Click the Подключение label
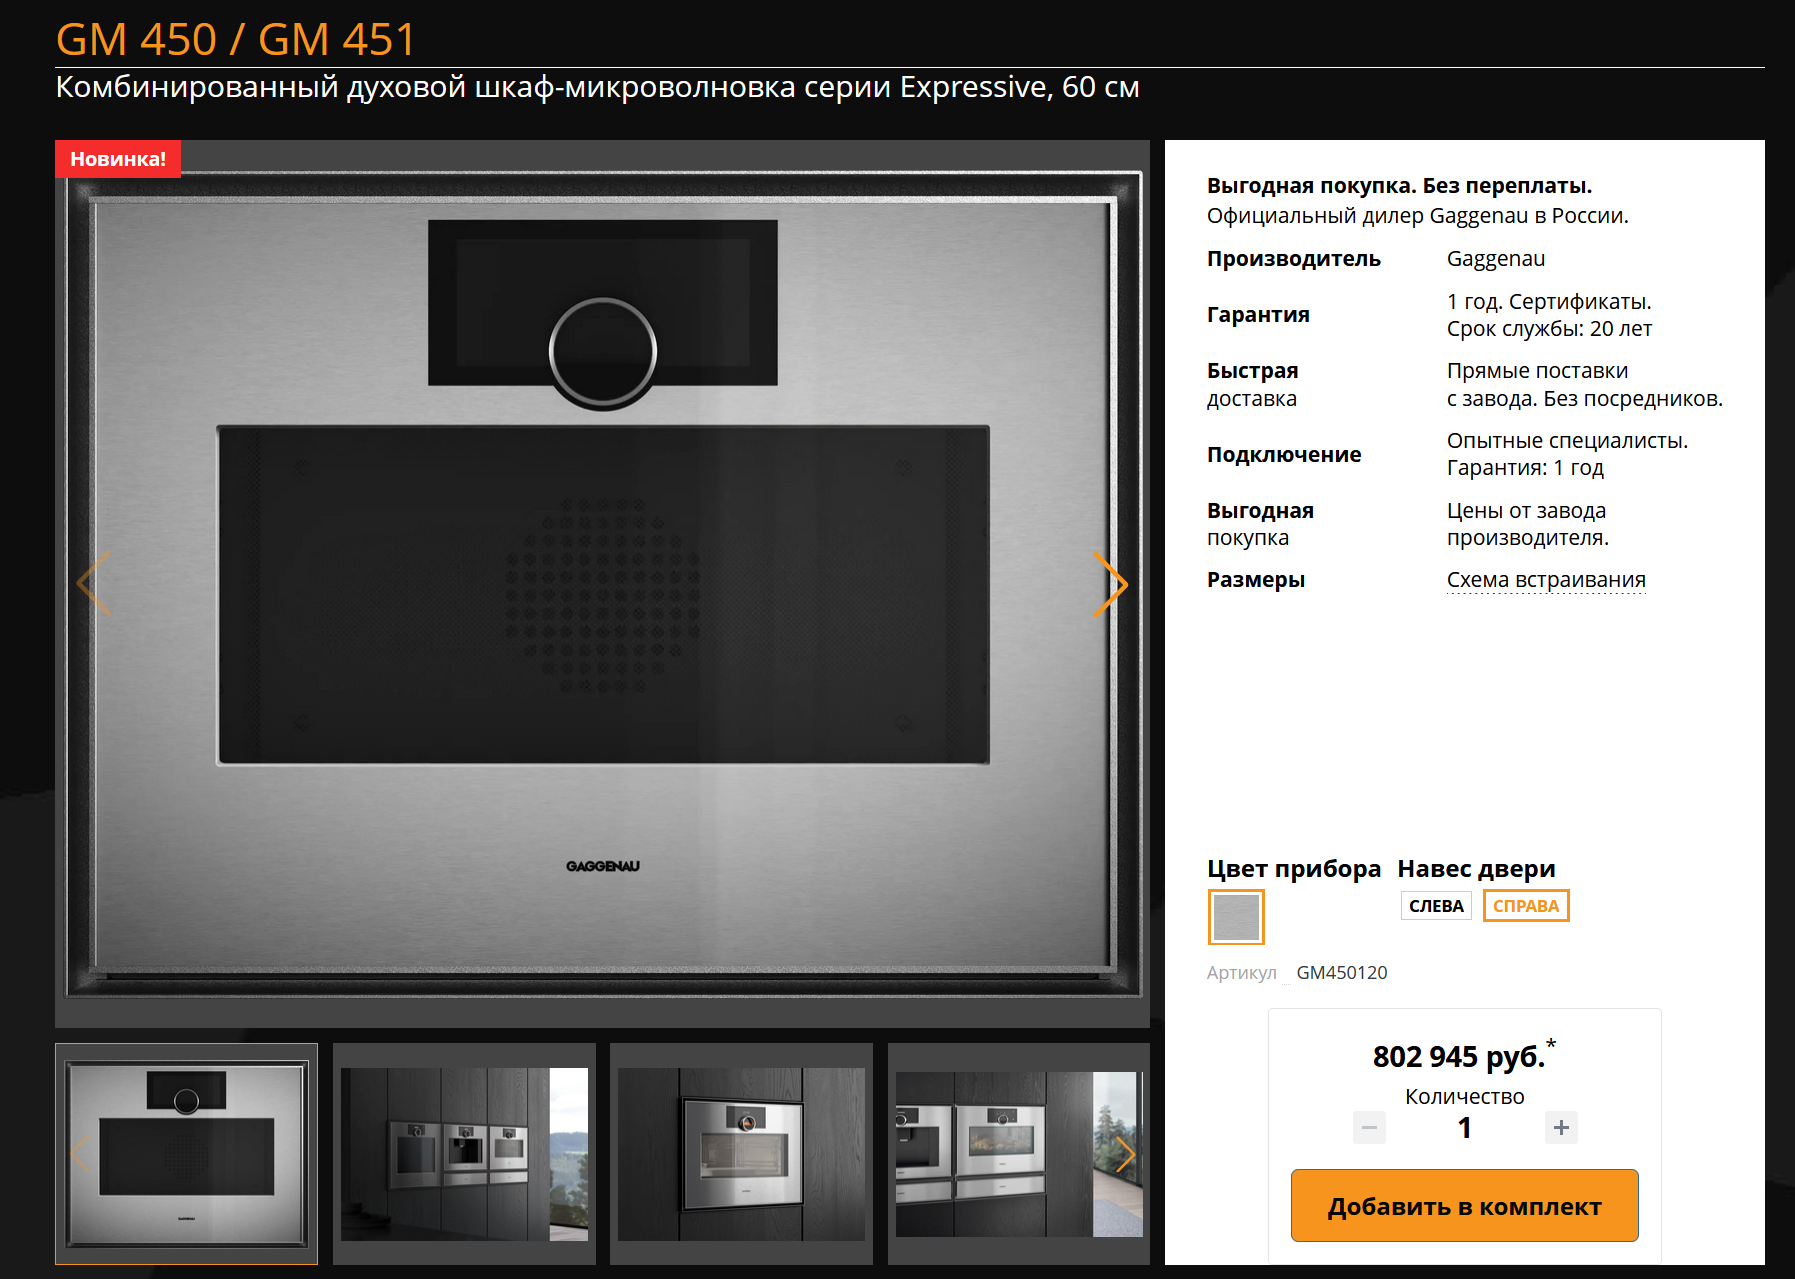The image size is (1795, 1279). point(1284,455)
